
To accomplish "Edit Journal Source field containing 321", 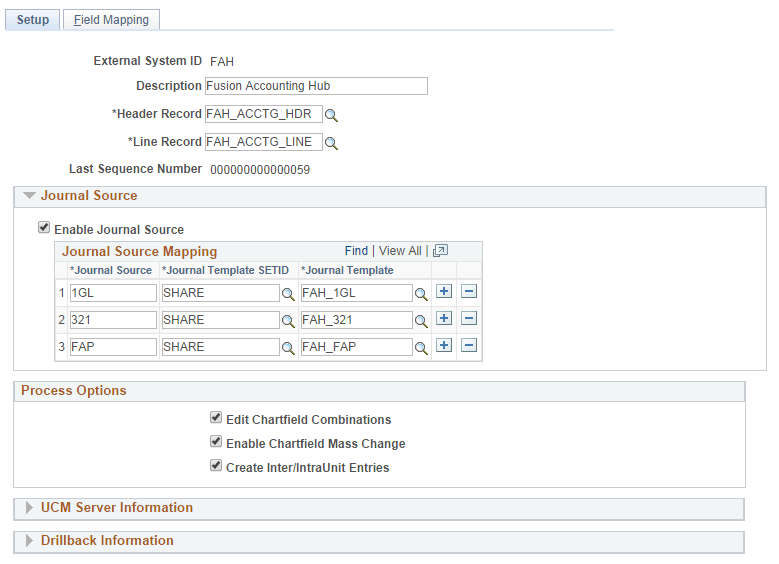I will pos(113,320).
